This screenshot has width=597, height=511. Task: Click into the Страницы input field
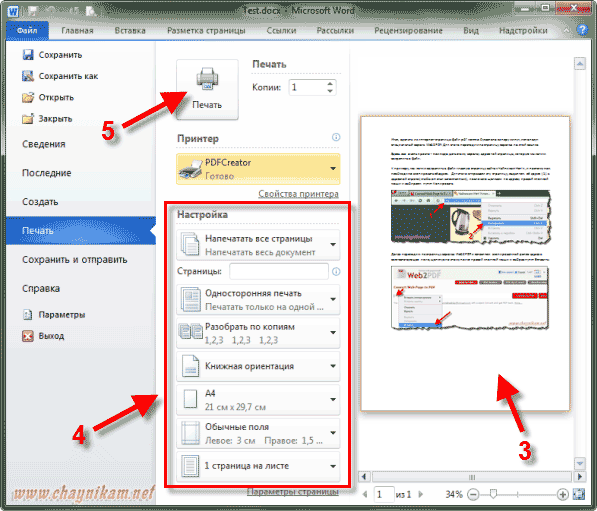pyautogui.click(x=279, y=271)
